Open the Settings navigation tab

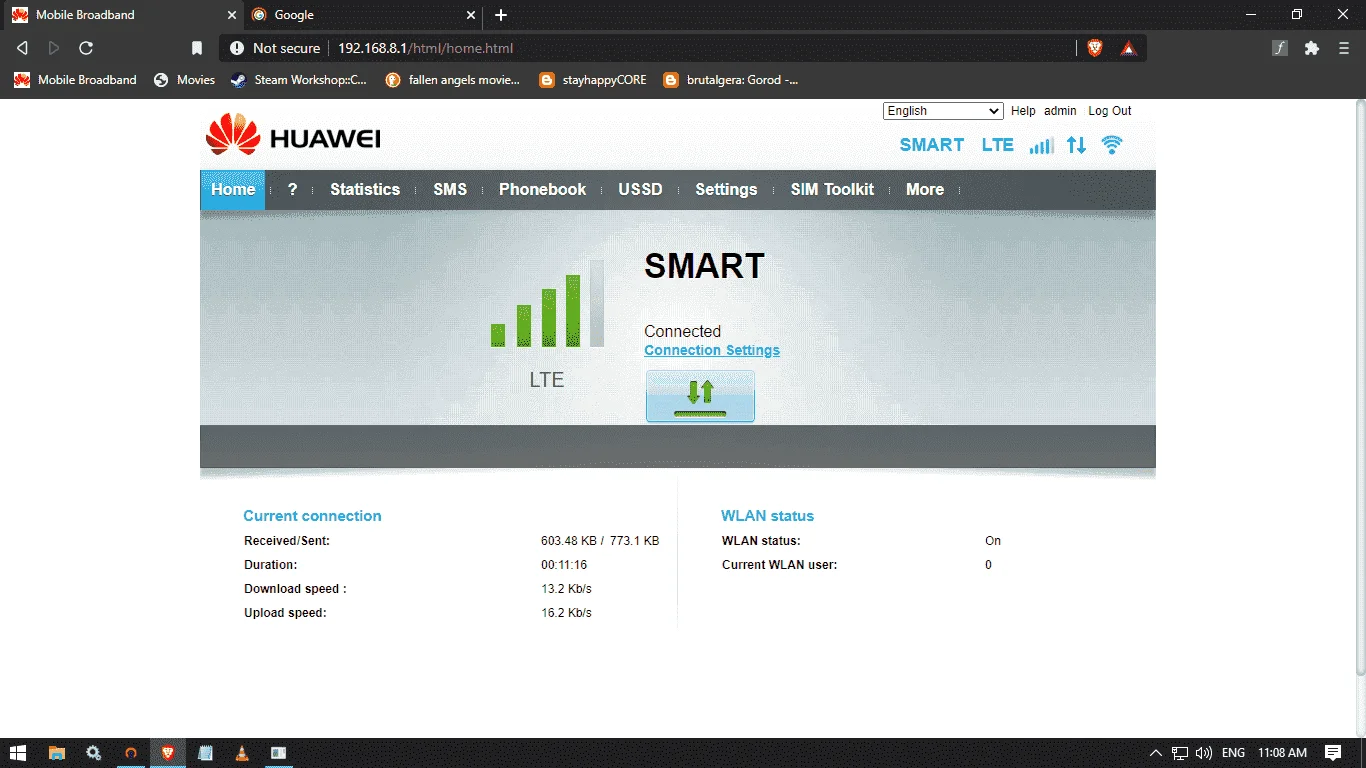(x=726, y=190)
